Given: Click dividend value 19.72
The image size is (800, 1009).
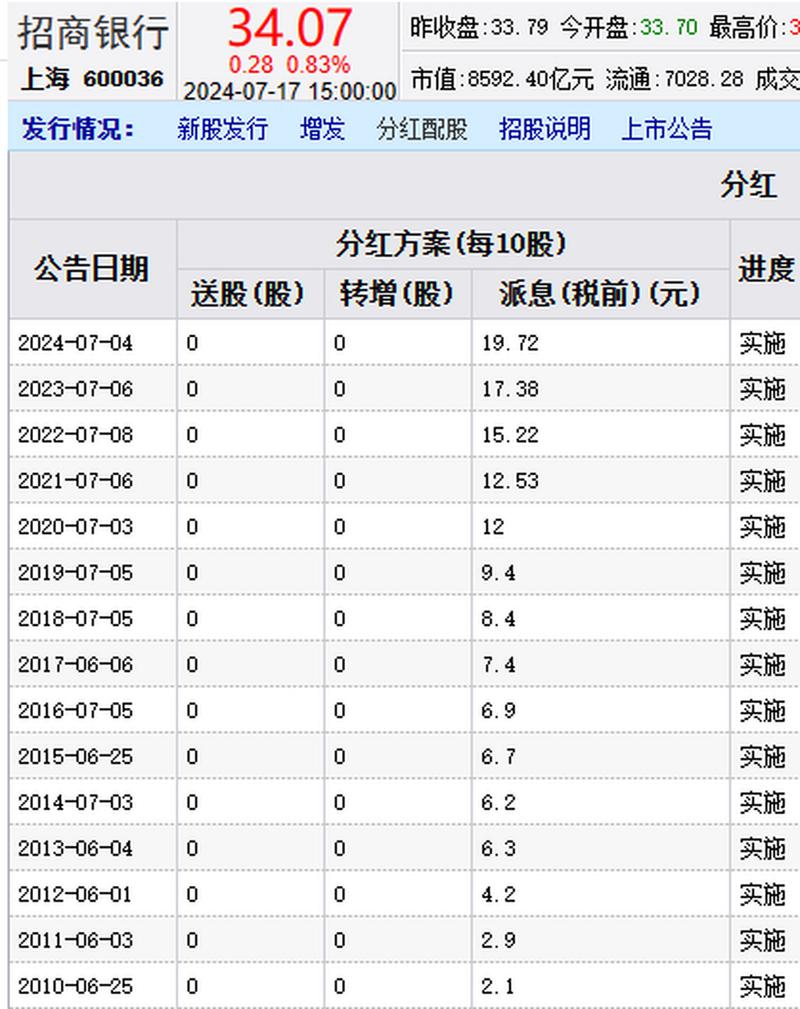Looking at the screenshot, I should [510, 343].
